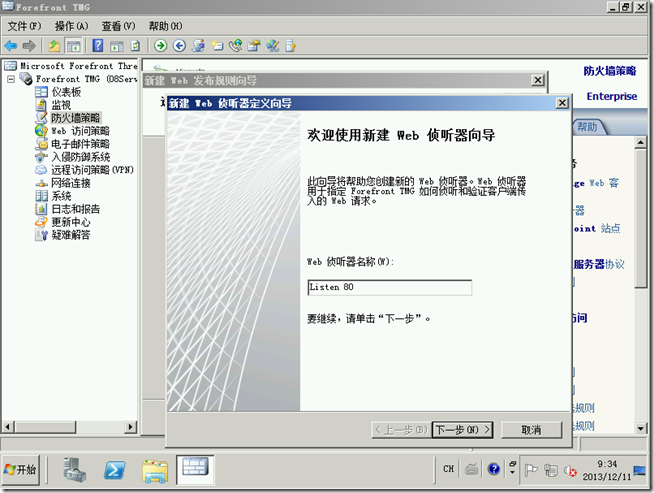Click the last toolbar icon with yellow page
This screenshot has height=493, width=654.
click(290, 45)
